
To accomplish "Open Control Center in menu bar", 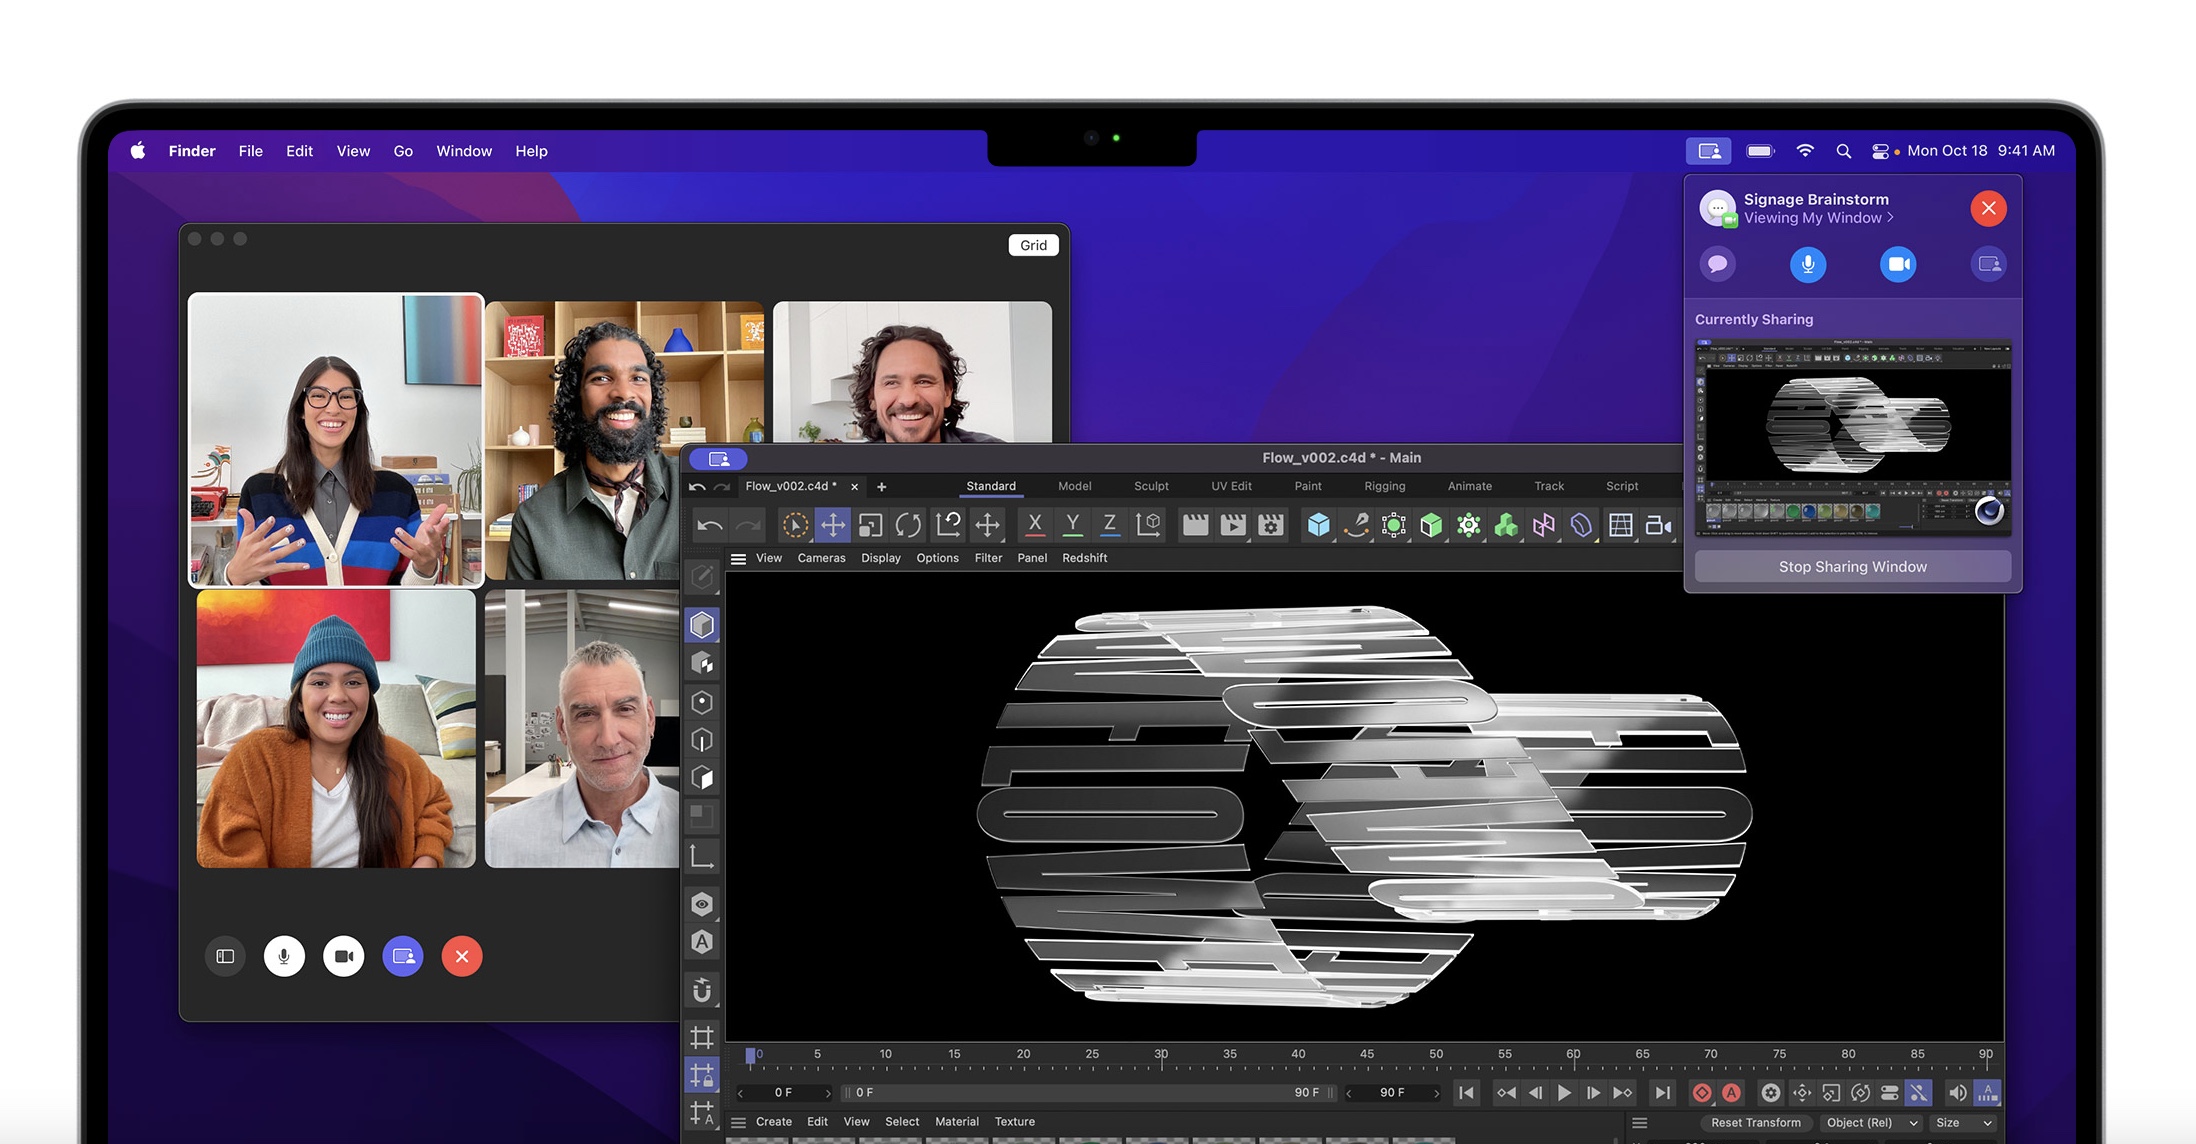I will click(x=1881, y=151).
